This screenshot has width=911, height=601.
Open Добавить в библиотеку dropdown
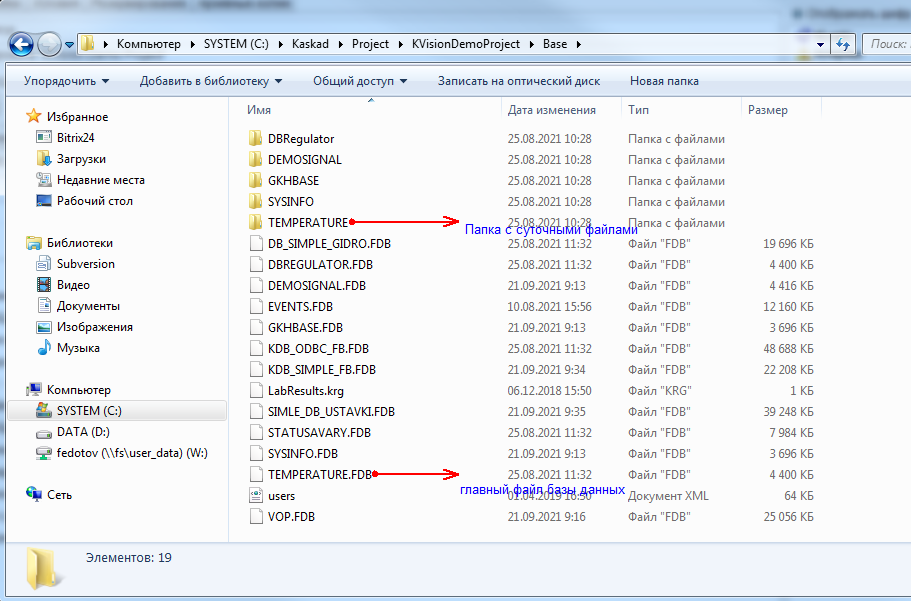210,81
